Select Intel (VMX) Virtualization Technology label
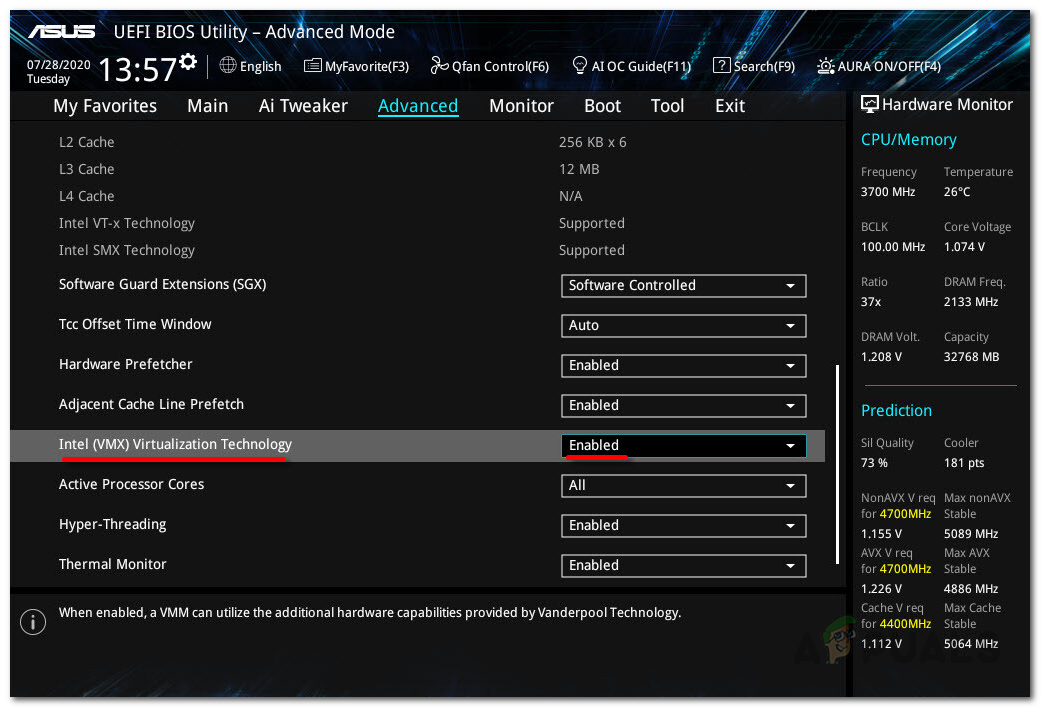 click(x=175, y=444)
